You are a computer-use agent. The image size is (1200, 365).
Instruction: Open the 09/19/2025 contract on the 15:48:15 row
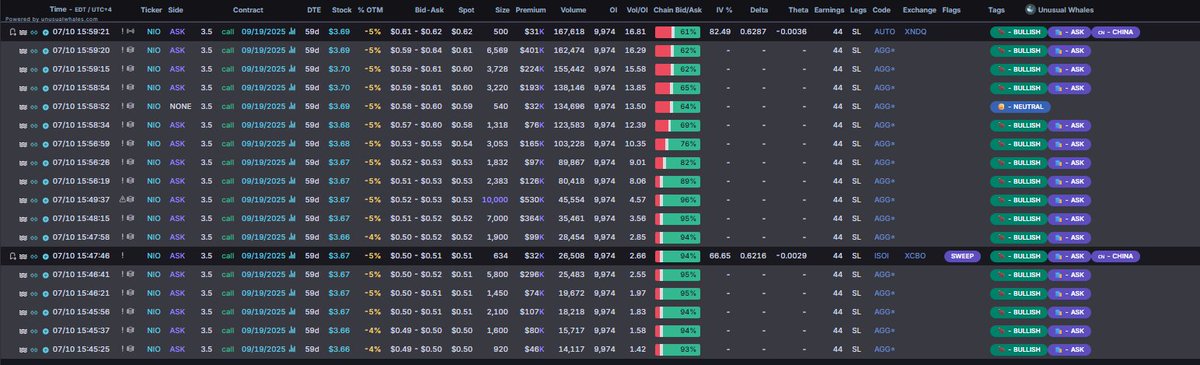pos(263,219)
